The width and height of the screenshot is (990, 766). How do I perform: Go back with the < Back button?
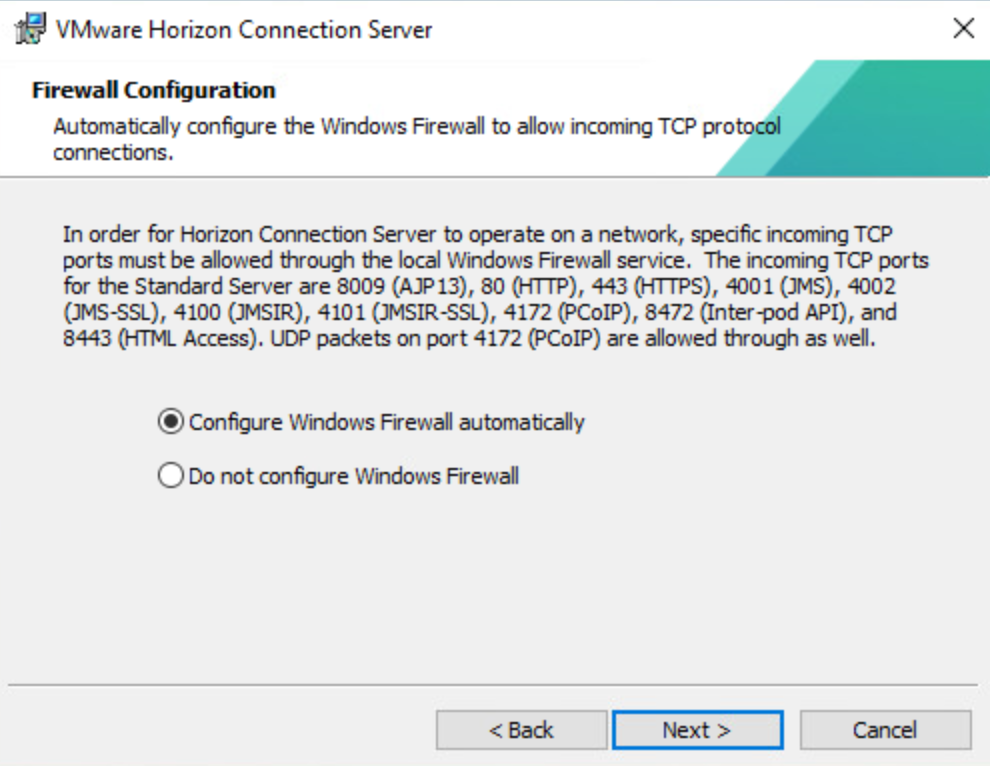[521, 730]
